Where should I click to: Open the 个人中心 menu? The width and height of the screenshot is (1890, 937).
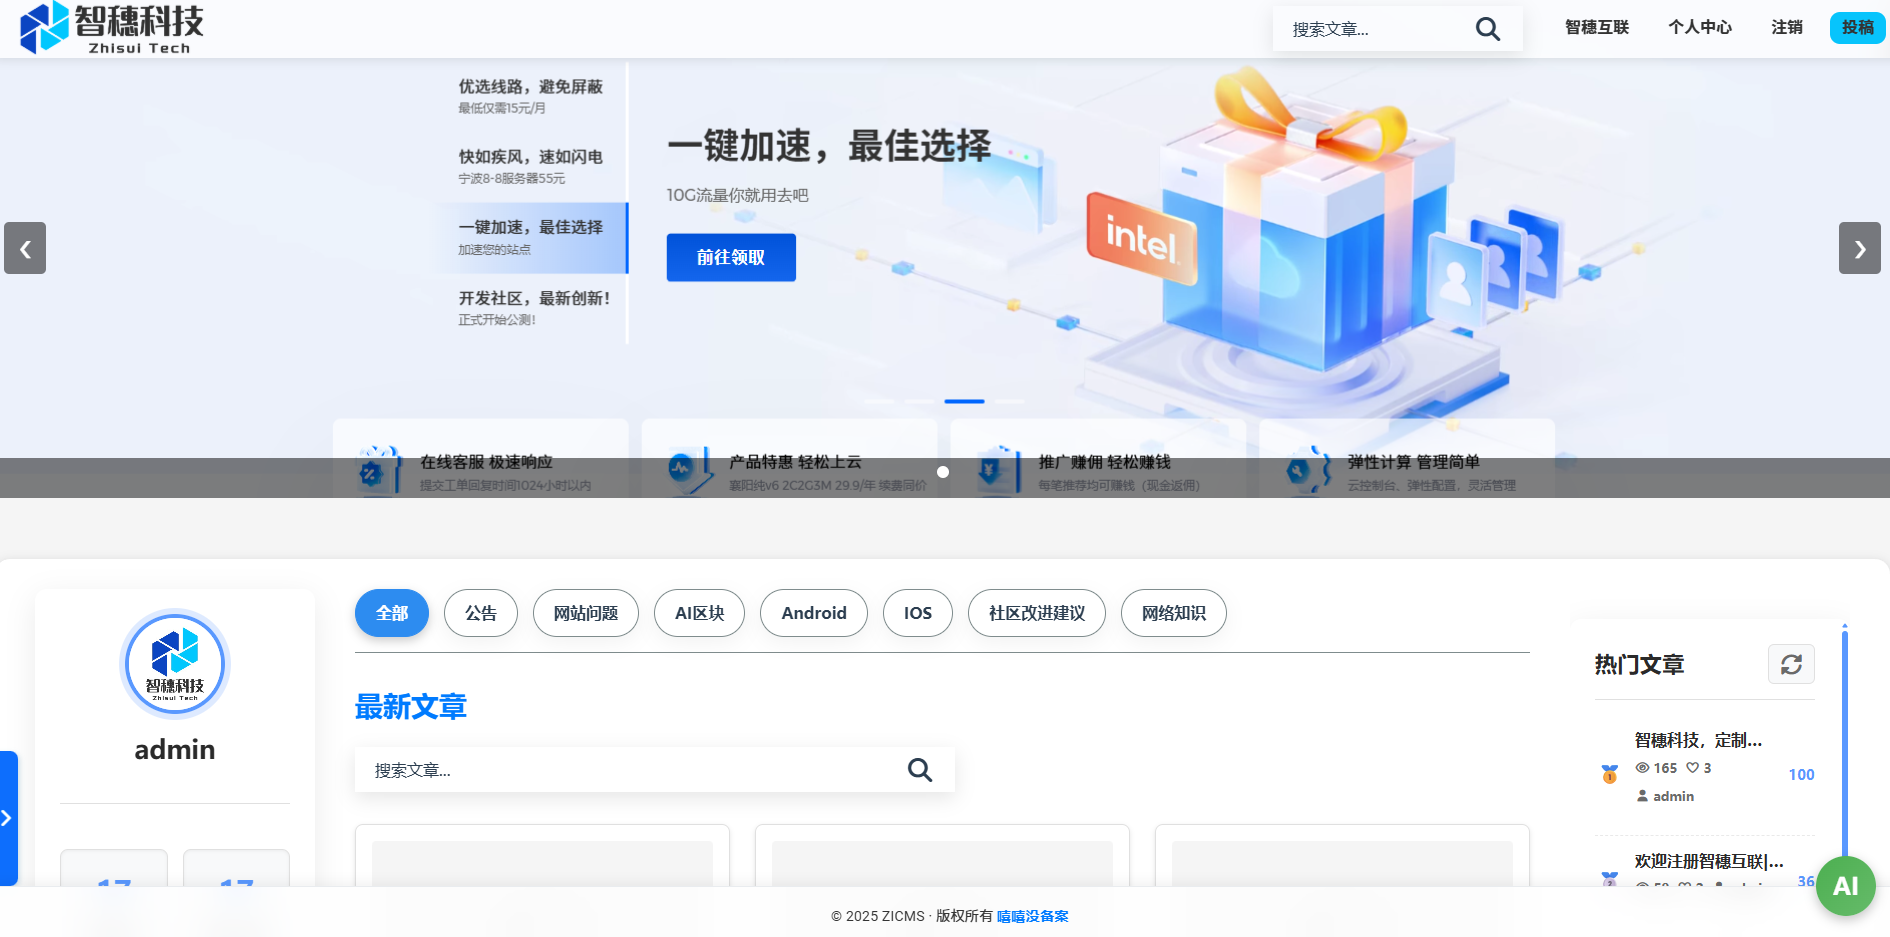click(1699, 27)
